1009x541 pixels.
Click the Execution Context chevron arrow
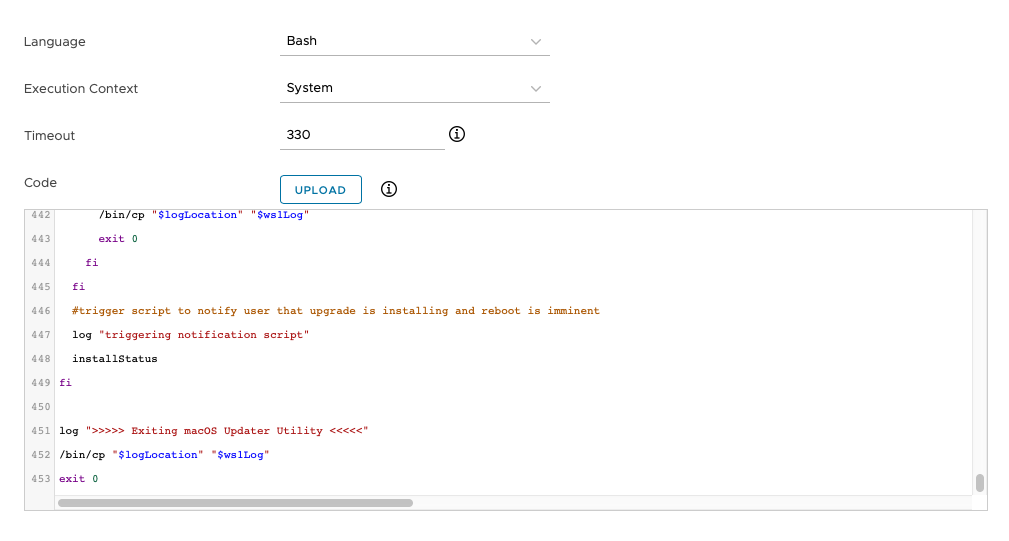click(x=535, y=89)
